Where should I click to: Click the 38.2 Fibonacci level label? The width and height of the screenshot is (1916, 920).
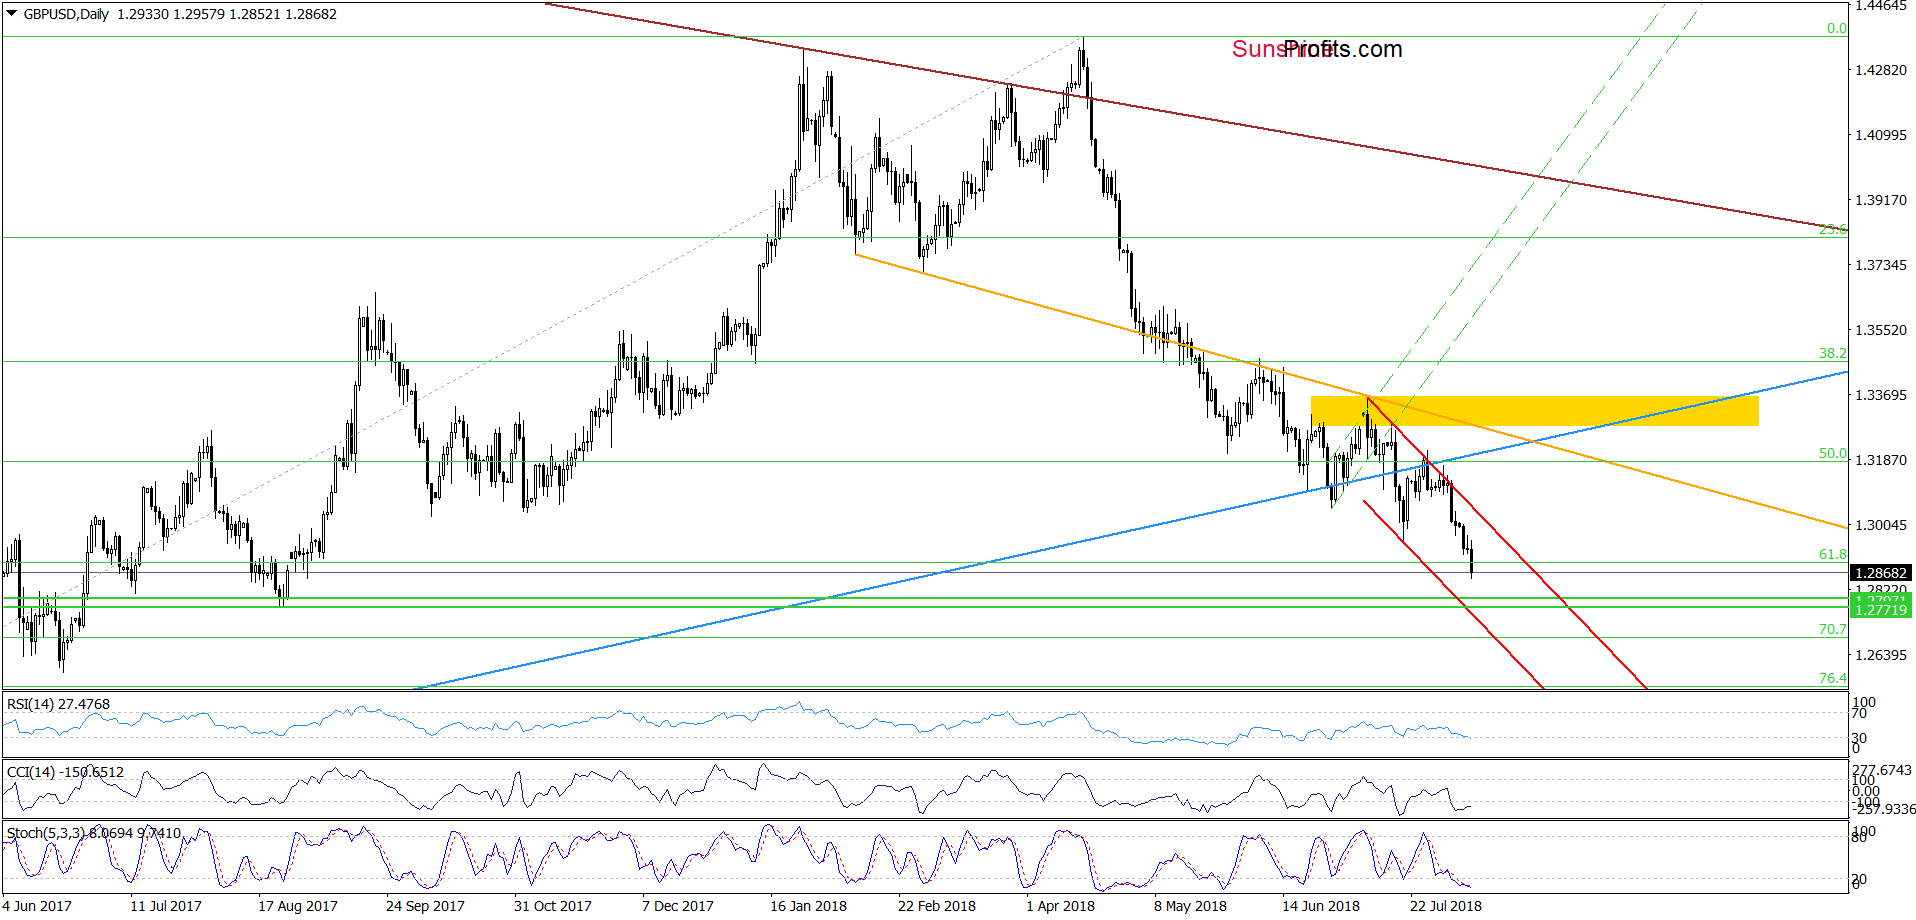point(1832,353)
